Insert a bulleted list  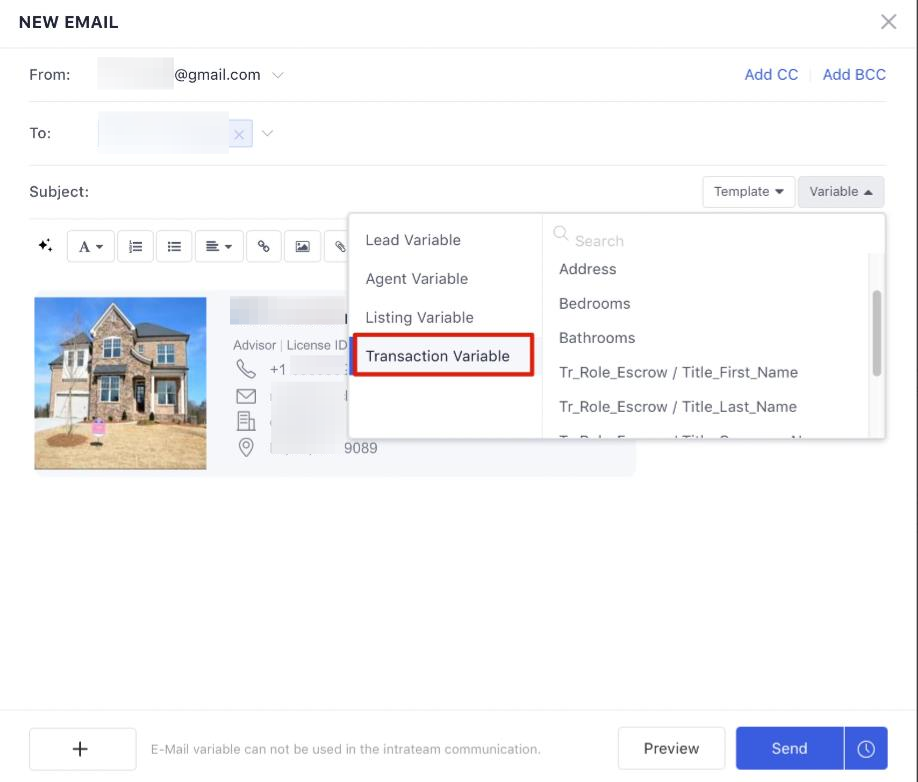tap(174, 246)
